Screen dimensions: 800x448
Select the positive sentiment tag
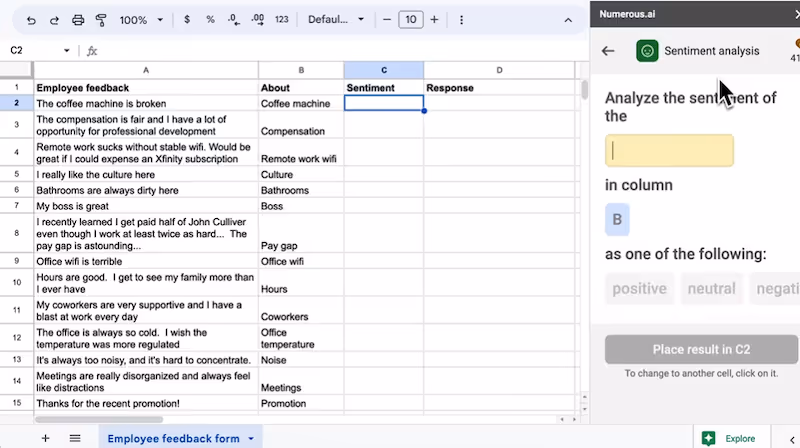point(639,289)
